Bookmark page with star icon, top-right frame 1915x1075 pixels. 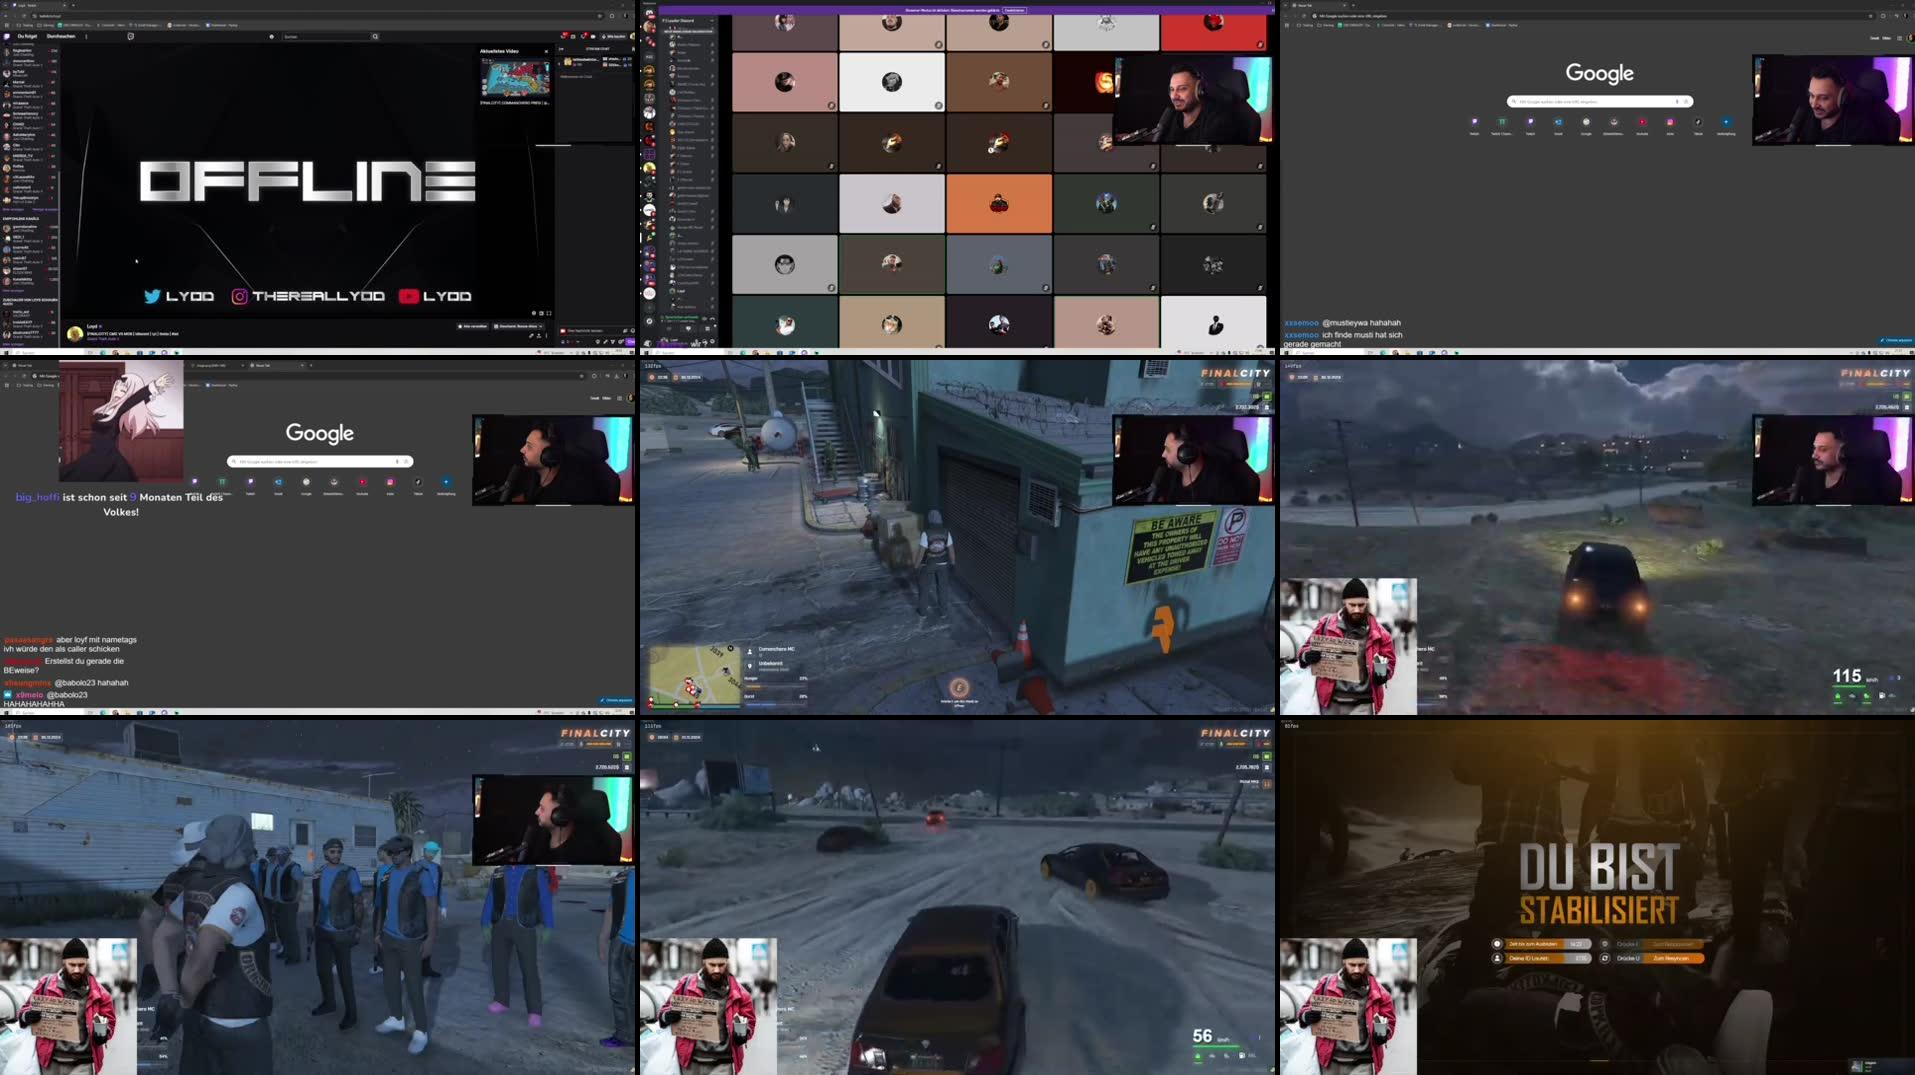(1871, 16)
